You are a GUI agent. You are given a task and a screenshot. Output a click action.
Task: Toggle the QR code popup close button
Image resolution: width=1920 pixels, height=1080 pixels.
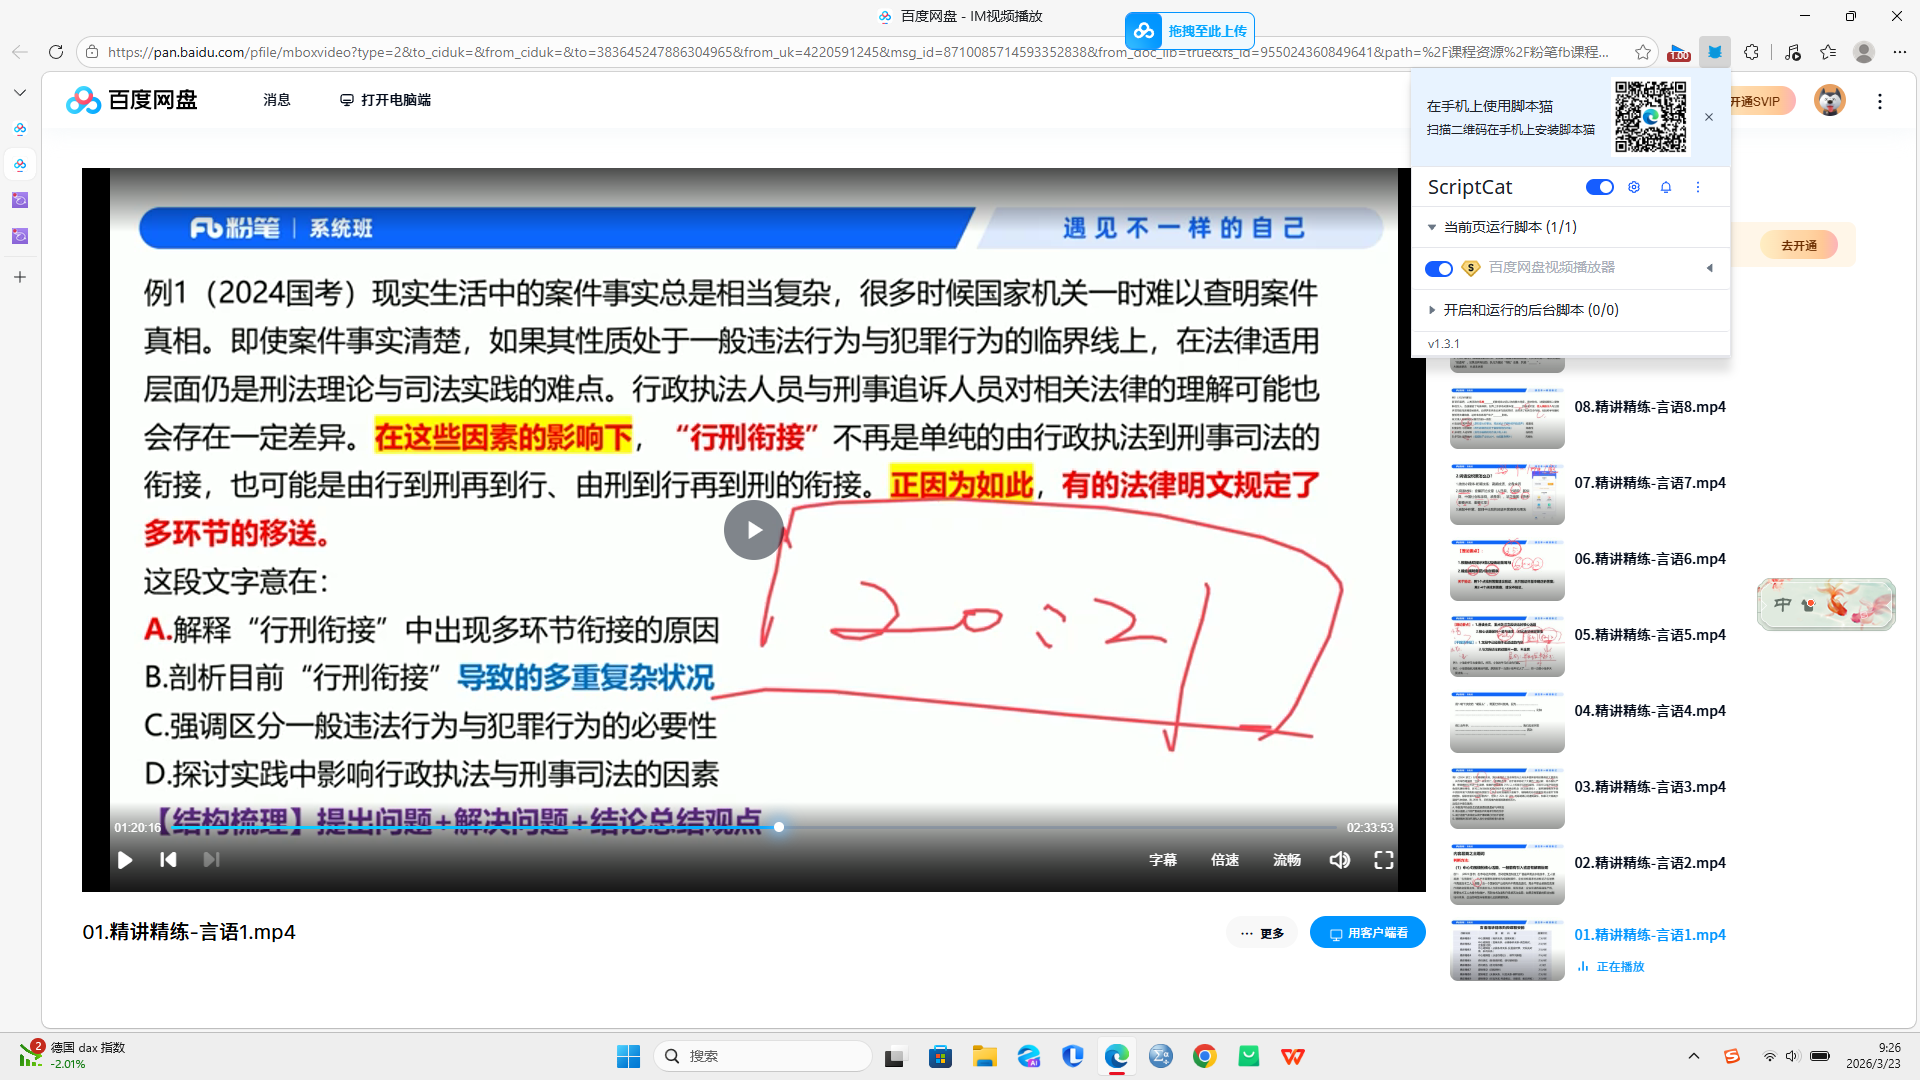pyautogui.click(x=1709, y=117)
